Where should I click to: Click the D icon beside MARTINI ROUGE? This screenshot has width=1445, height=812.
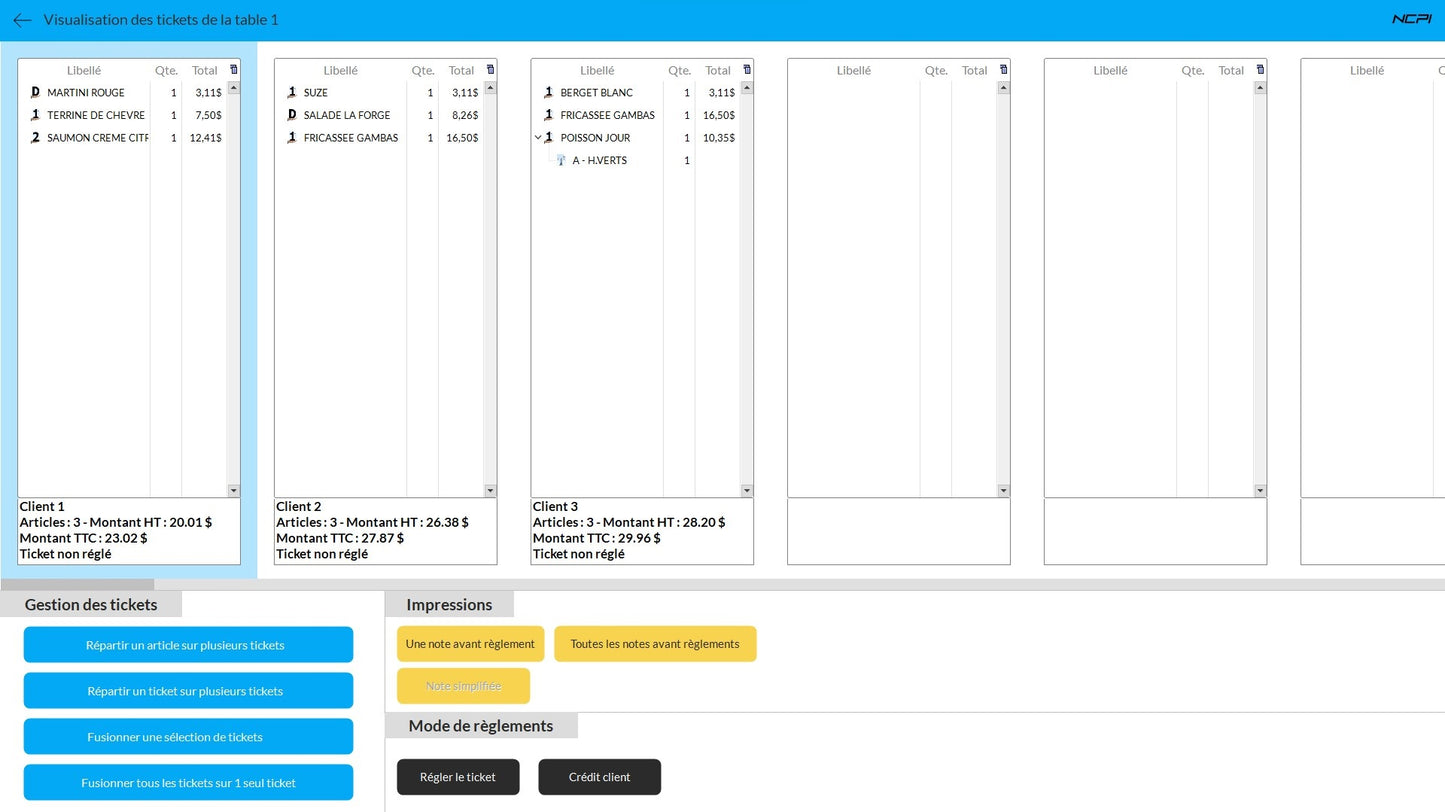(35, 92)
